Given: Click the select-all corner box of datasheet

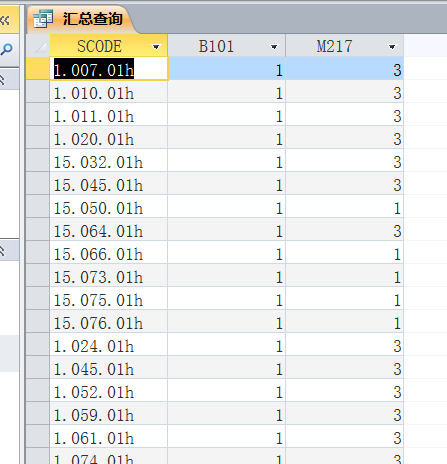Looking at the screenshot, I should 38,46.
